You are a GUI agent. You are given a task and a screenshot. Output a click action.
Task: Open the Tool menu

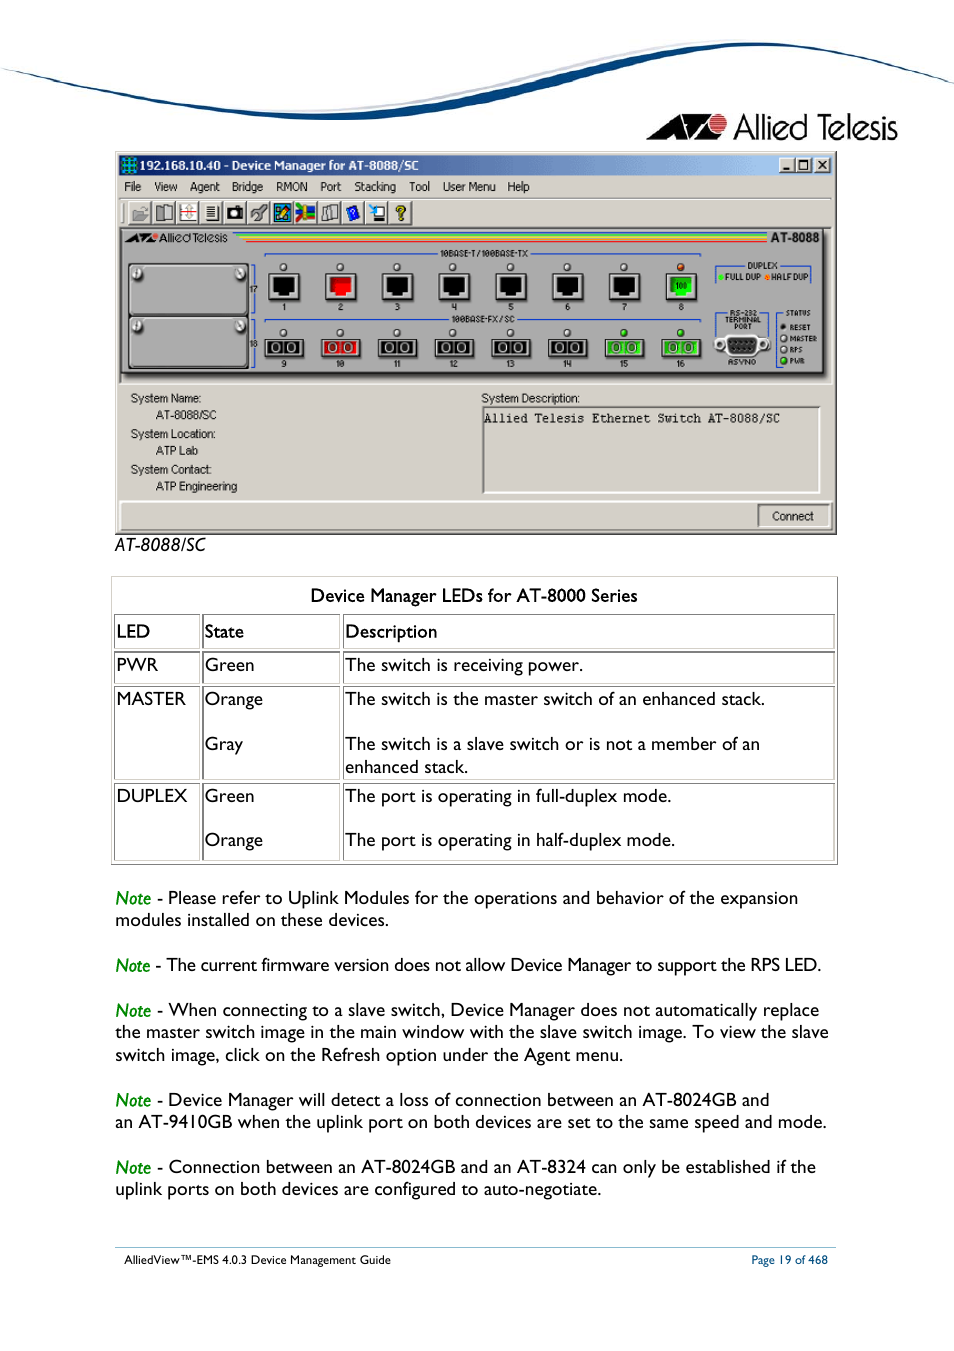point(420,187)
